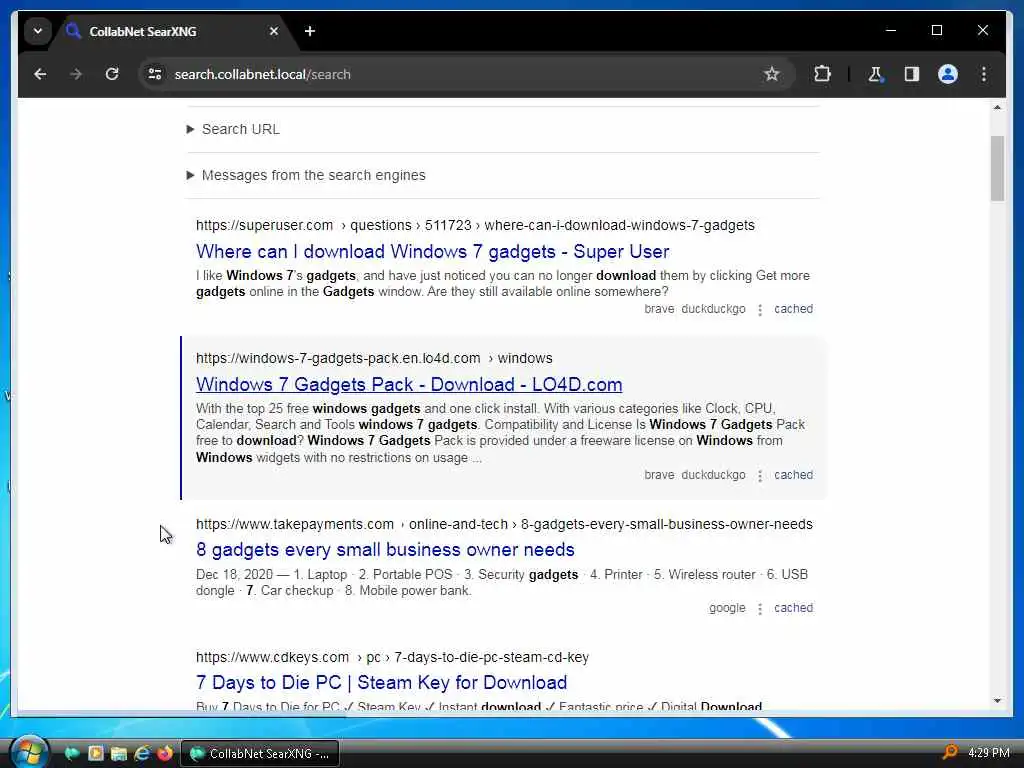Open the media player taskbar icon
This screenshot has height=768, width=1024.
pyautogui.click(x=95, y=754)
